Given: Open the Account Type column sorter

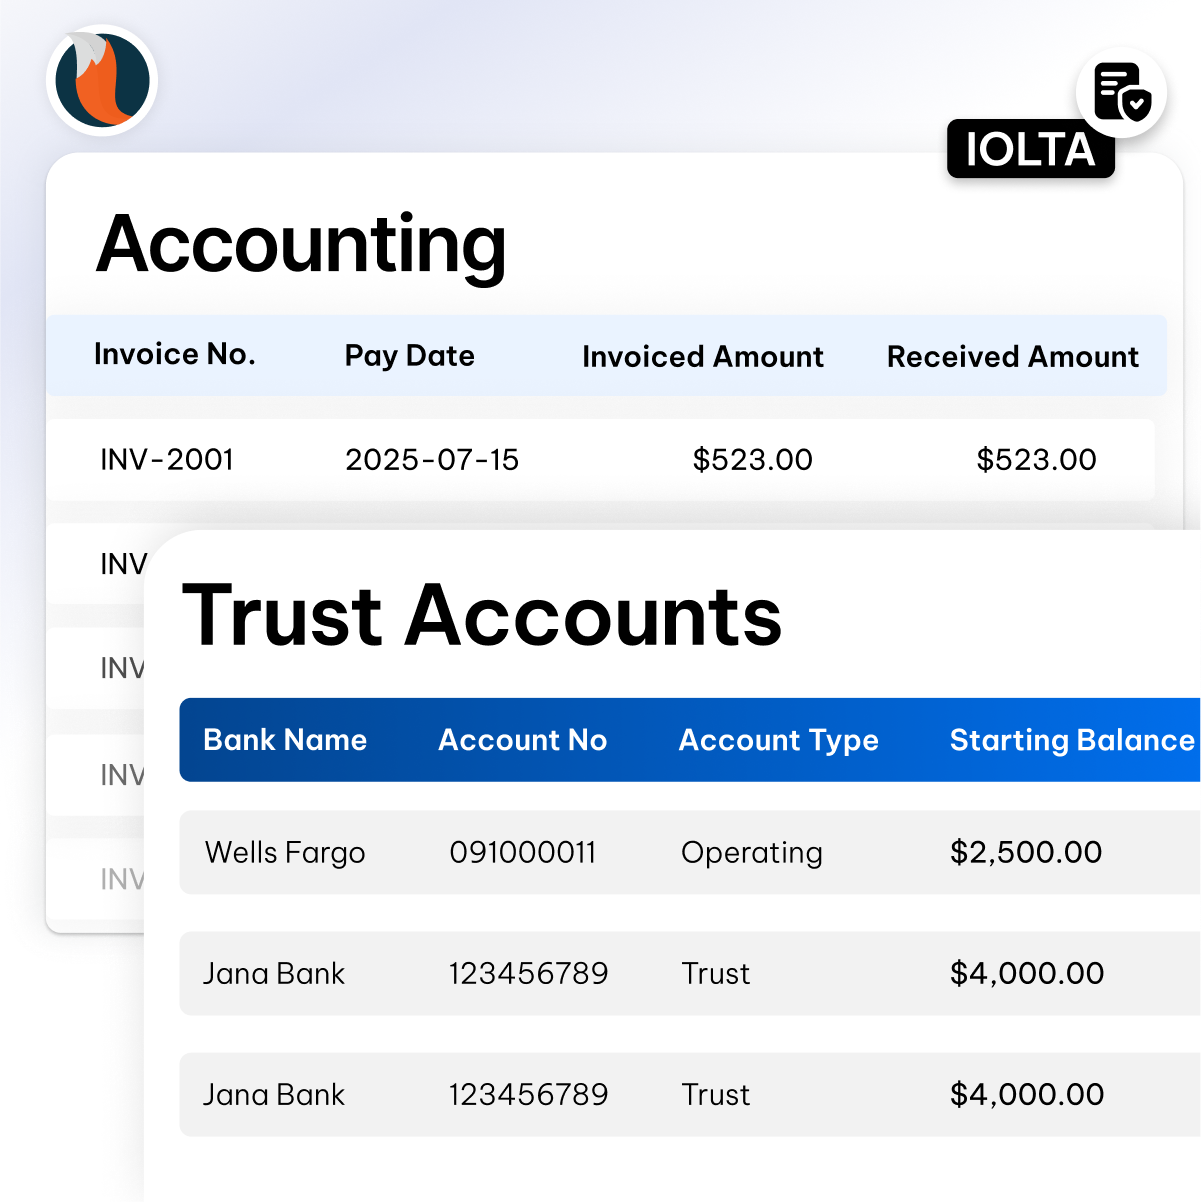Looking at the screenshot, I should pos(779,740).
